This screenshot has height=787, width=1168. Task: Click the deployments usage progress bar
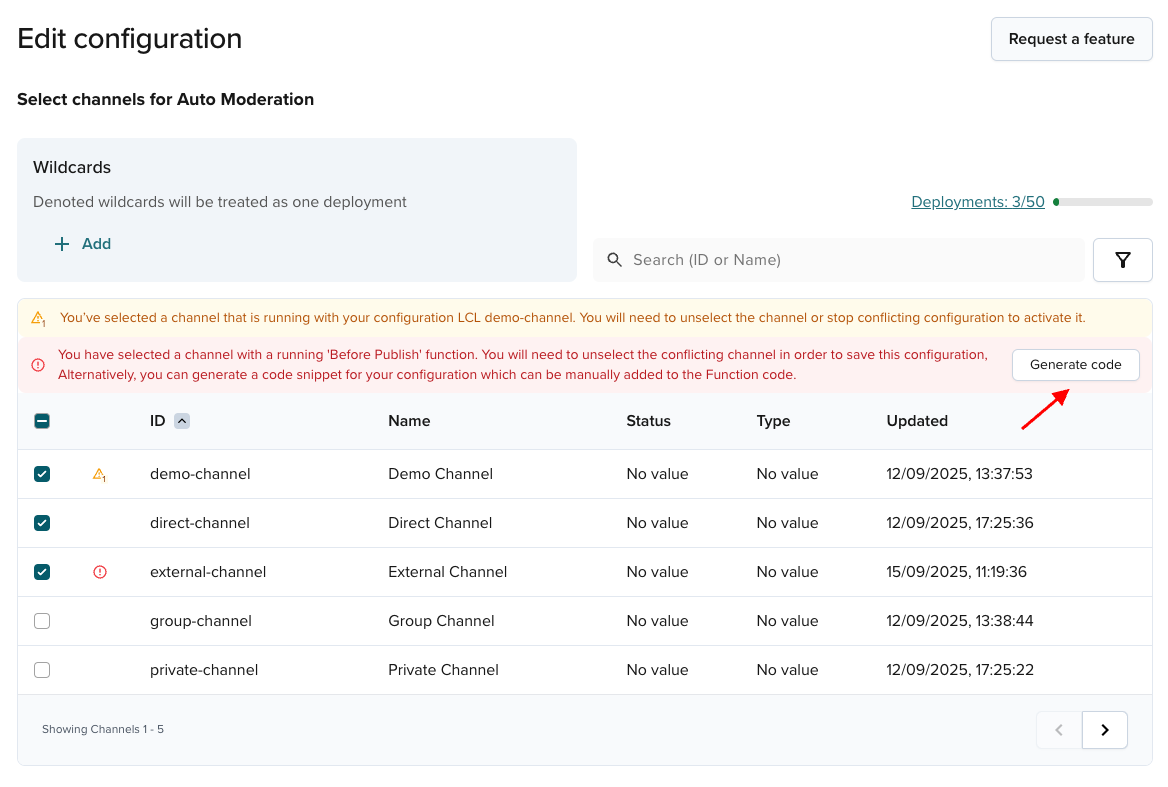[1102, 202]
